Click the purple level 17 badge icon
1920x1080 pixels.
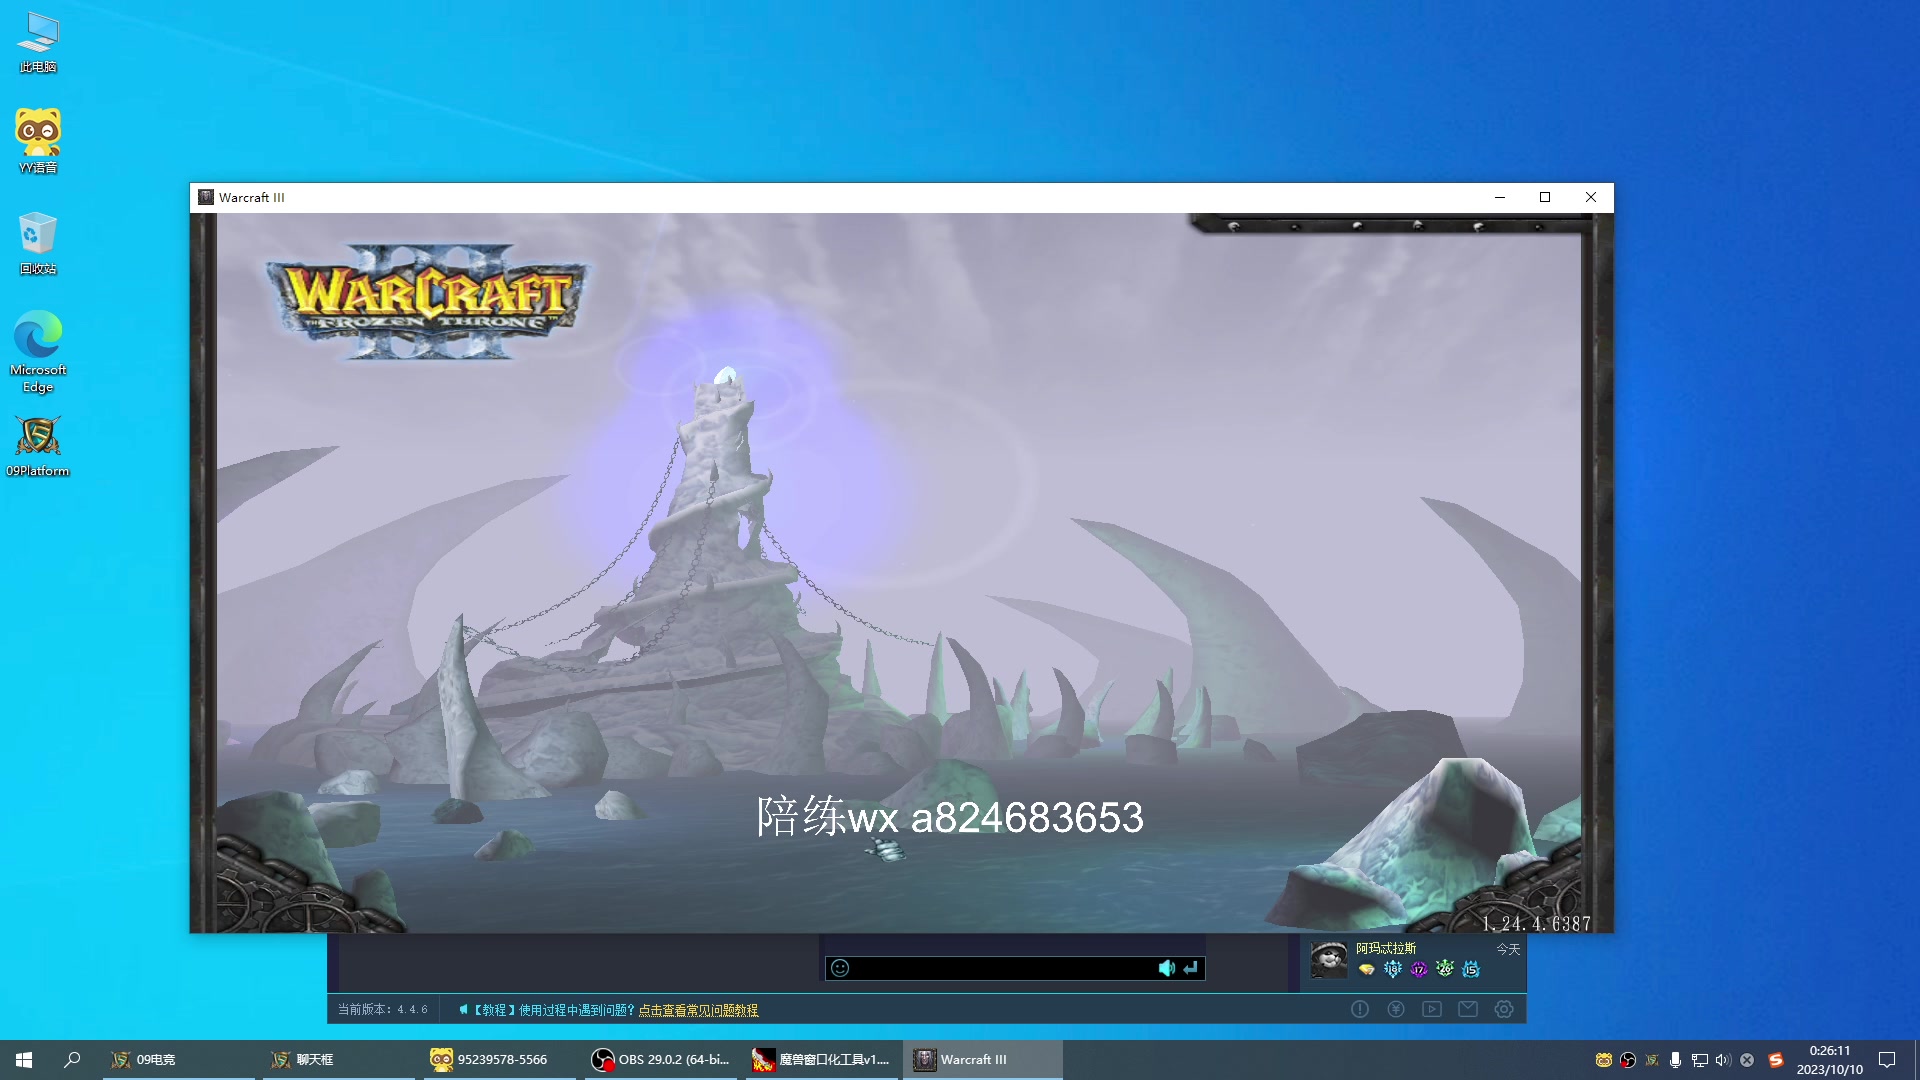click(1419, 969)
